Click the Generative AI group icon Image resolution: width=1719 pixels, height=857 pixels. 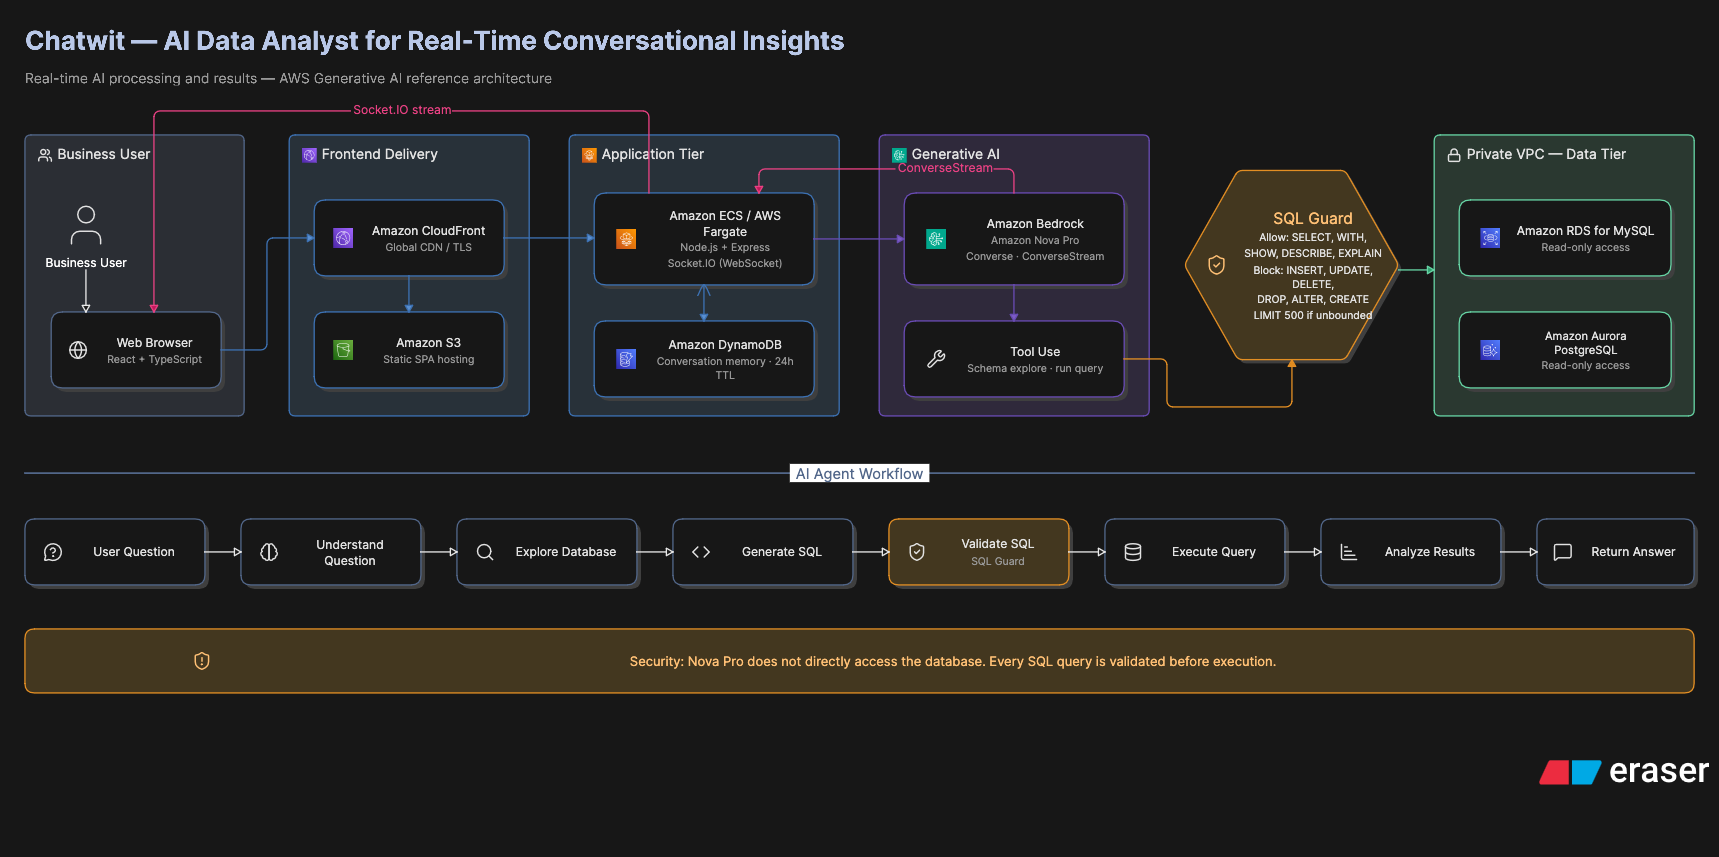899,155
